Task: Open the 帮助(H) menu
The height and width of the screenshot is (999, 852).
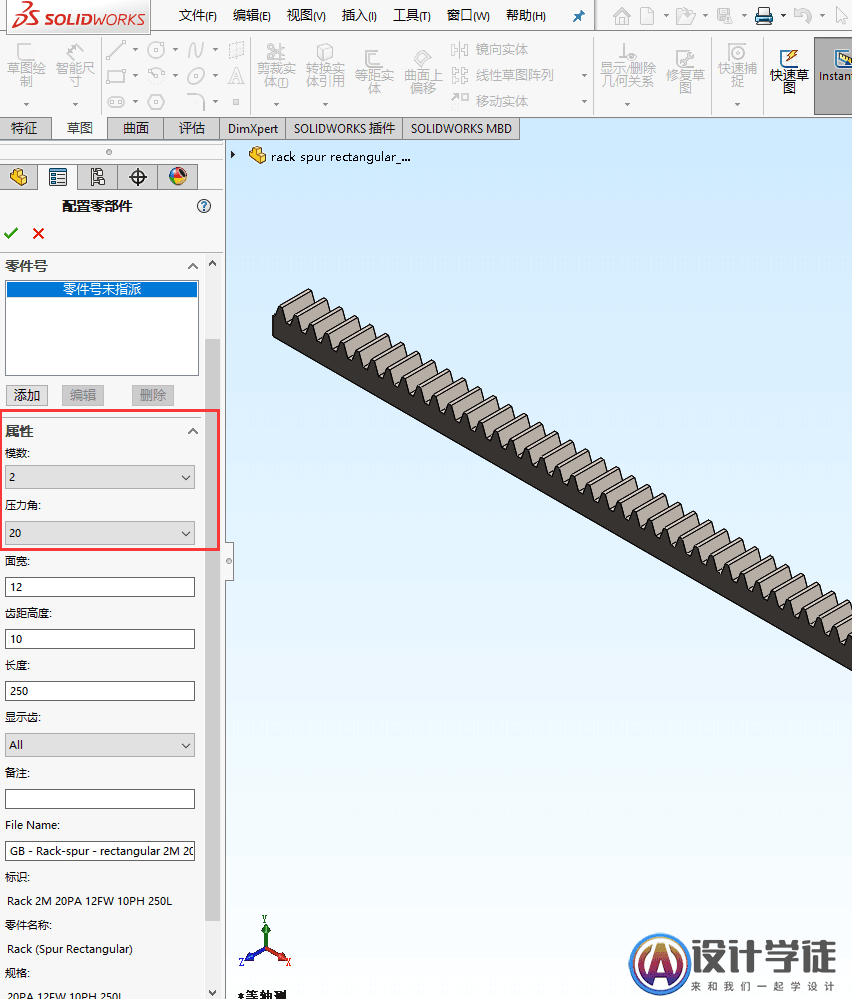Action: coord(526,15)
